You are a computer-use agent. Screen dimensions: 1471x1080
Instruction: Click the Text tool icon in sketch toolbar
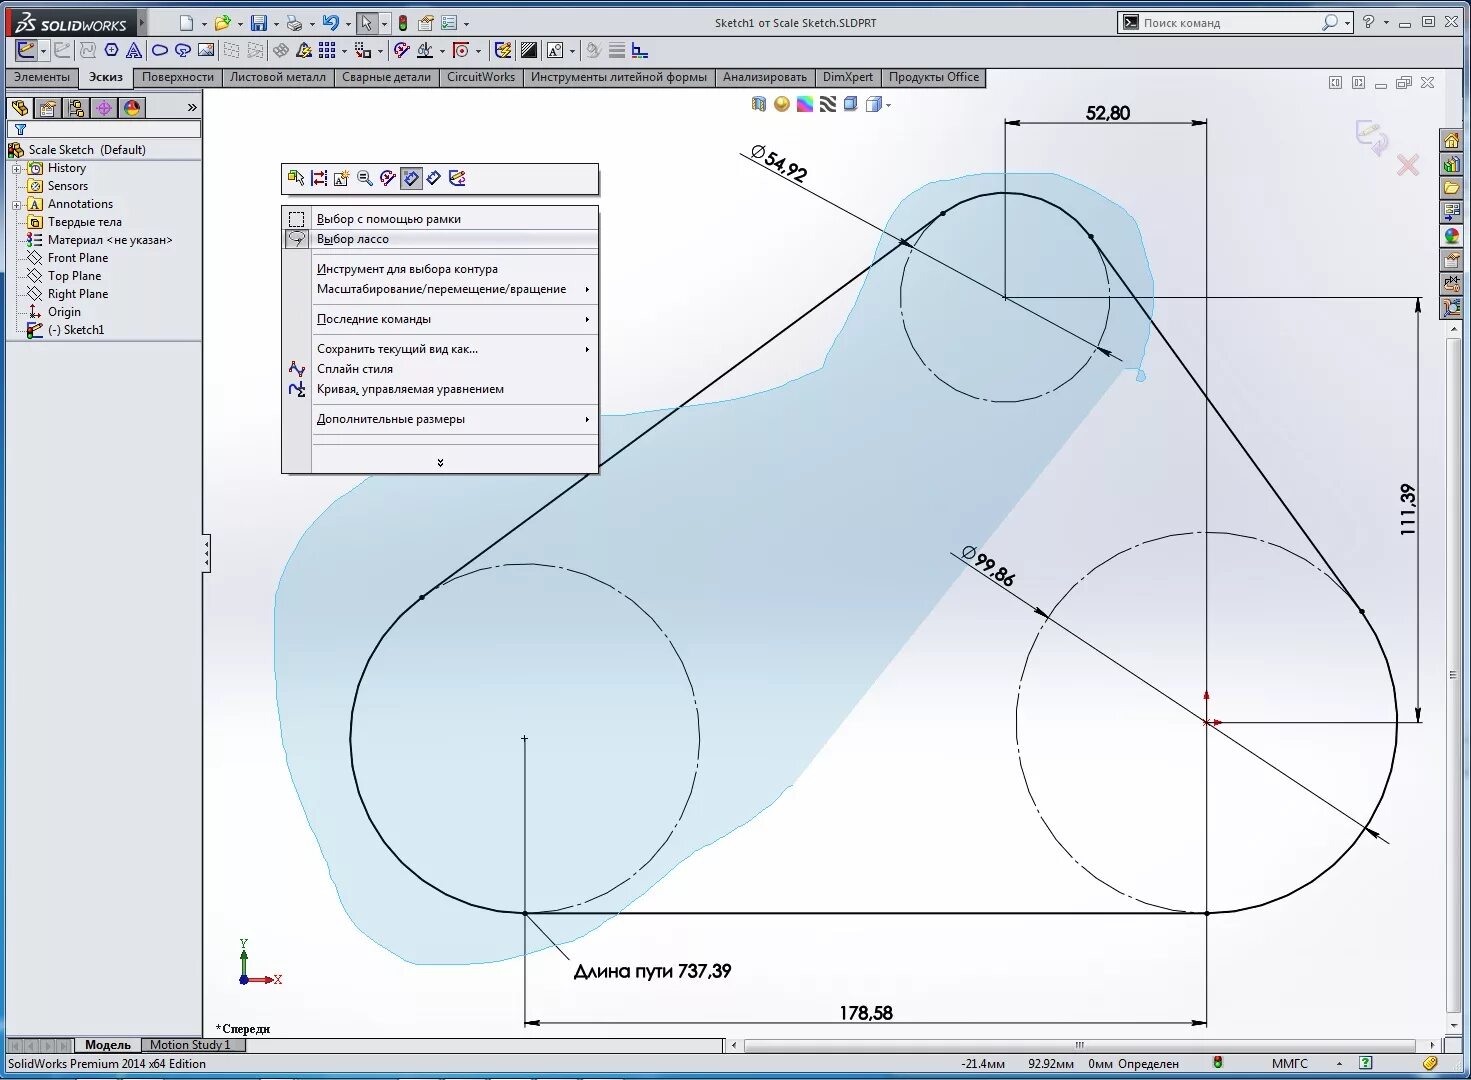pyautogui.click(x=133, y=50)
